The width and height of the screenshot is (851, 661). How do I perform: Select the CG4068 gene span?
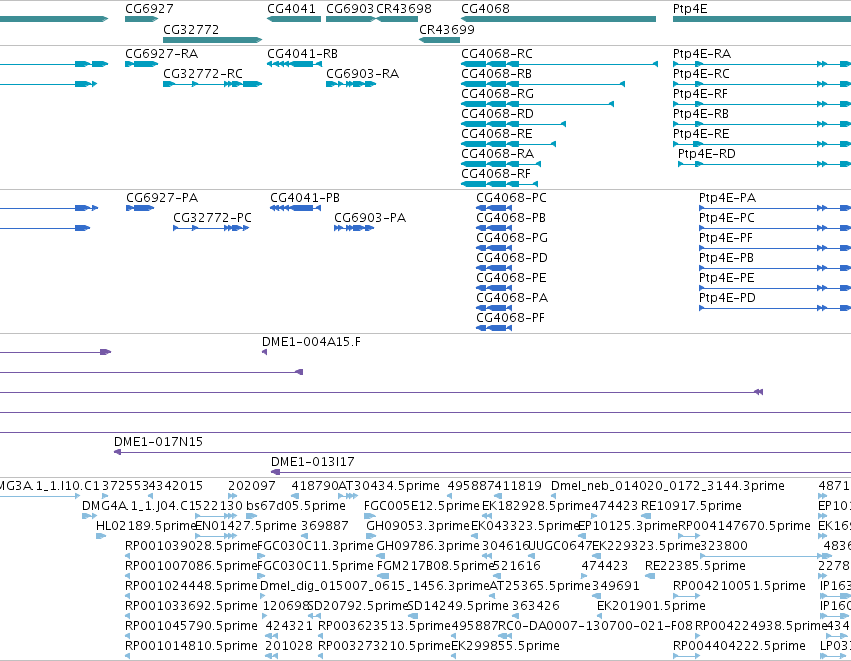click(x=558, y=19)
